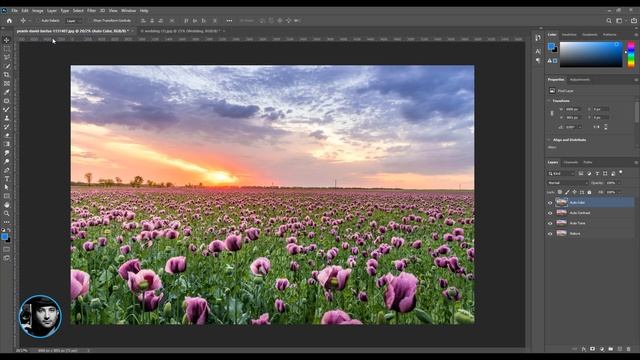Select the Lasso tool
This screenshot has width=640, height=360.
[x=7, y=57]
